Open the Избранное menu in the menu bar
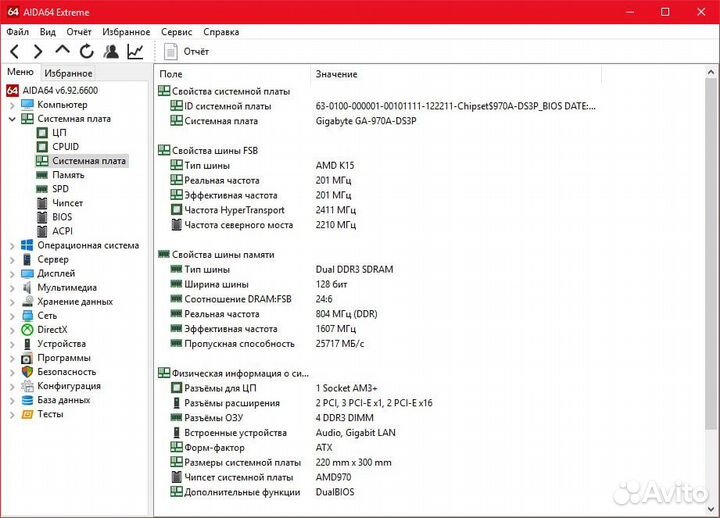Screen dimensions: 720x518 tap(126, 32)
